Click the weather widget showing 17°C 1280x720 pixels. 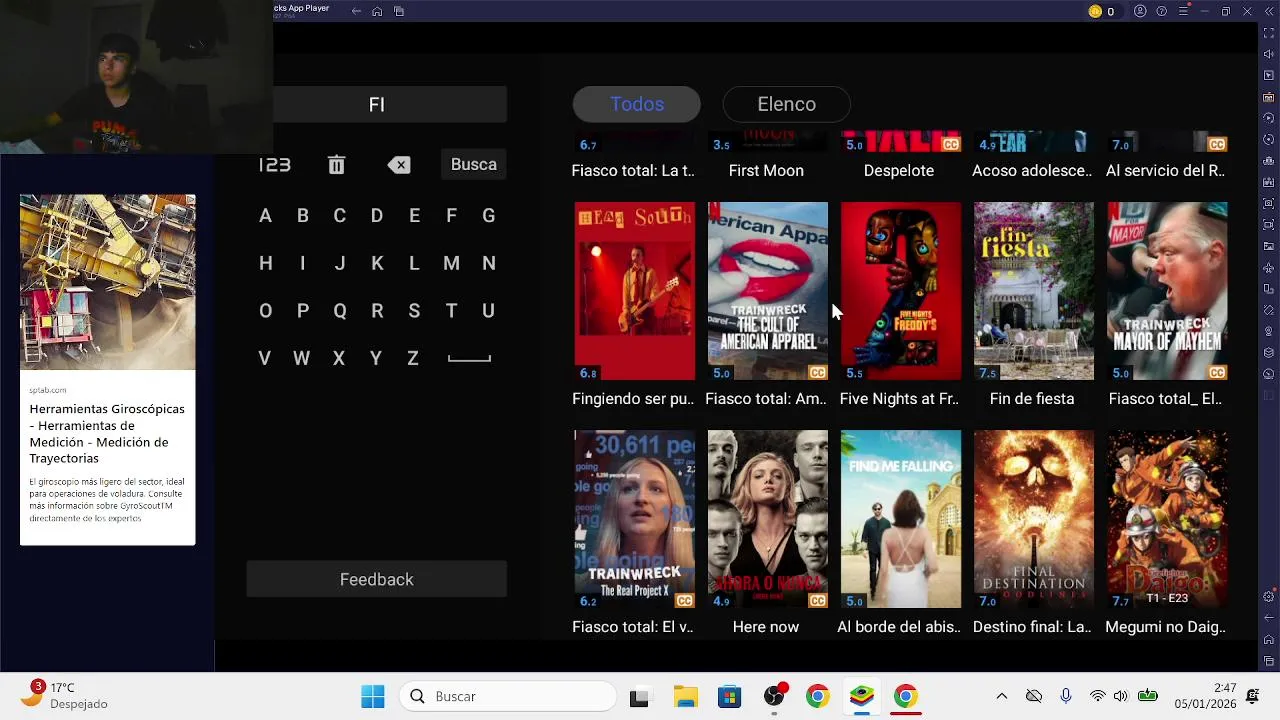(65, 696)
